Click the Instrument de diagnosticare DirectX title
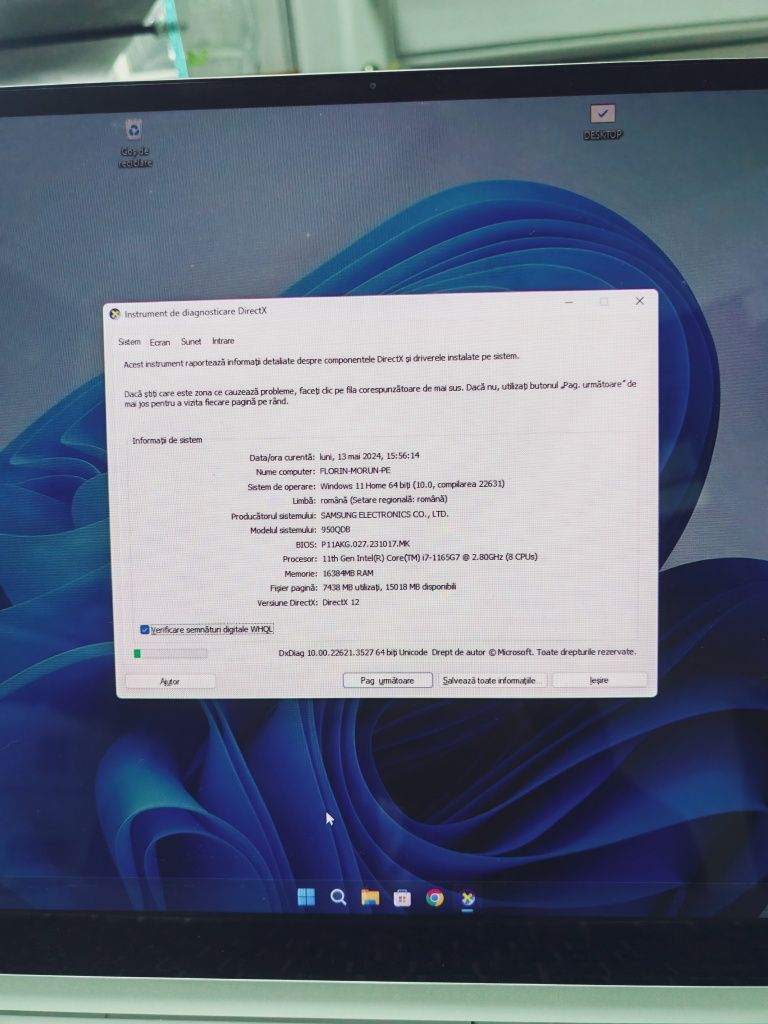 coord(195,312)
